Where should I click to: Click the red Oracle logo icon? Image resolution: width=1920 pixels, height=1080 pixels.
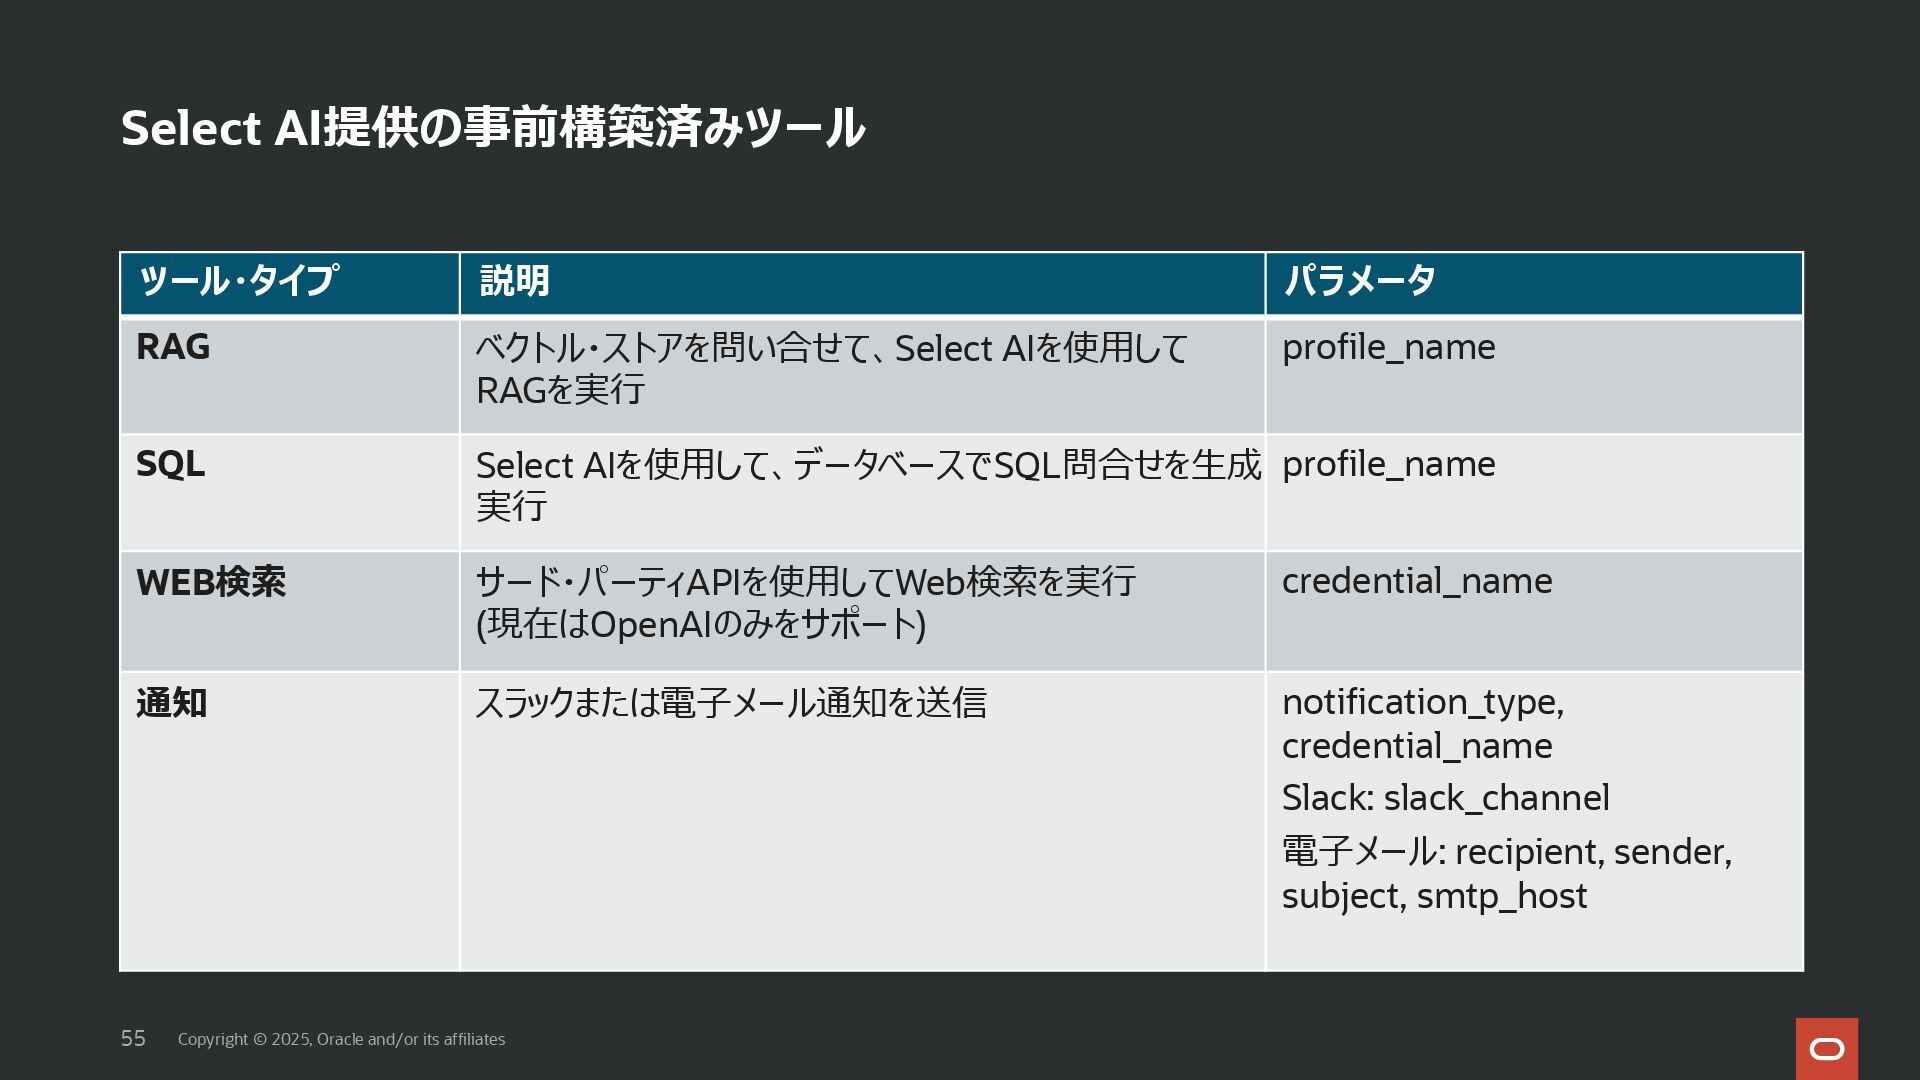point(1826,1048)
